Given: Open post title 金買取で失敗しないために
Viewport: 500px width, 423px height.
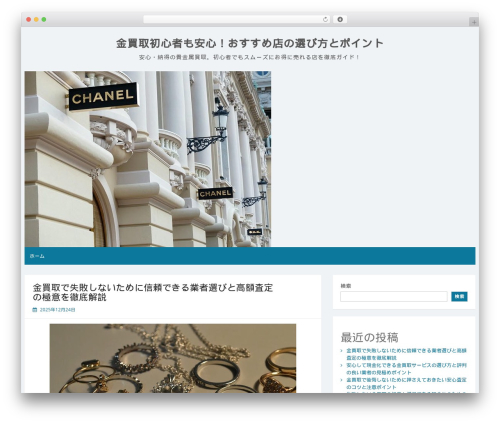Looking at the screenshot, I should (153, 292).
